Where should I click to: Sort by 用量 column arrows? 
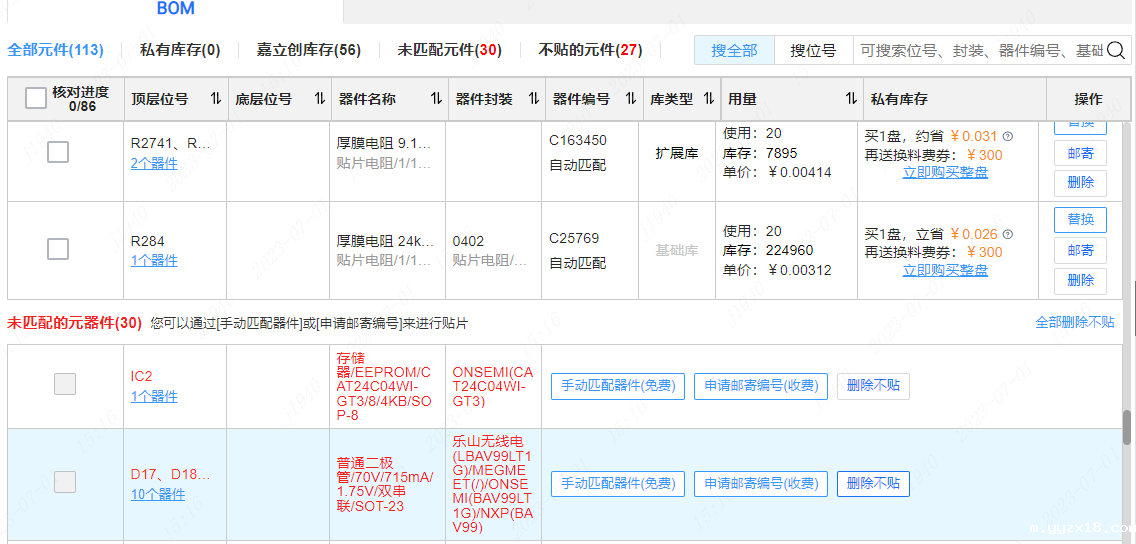851,99
